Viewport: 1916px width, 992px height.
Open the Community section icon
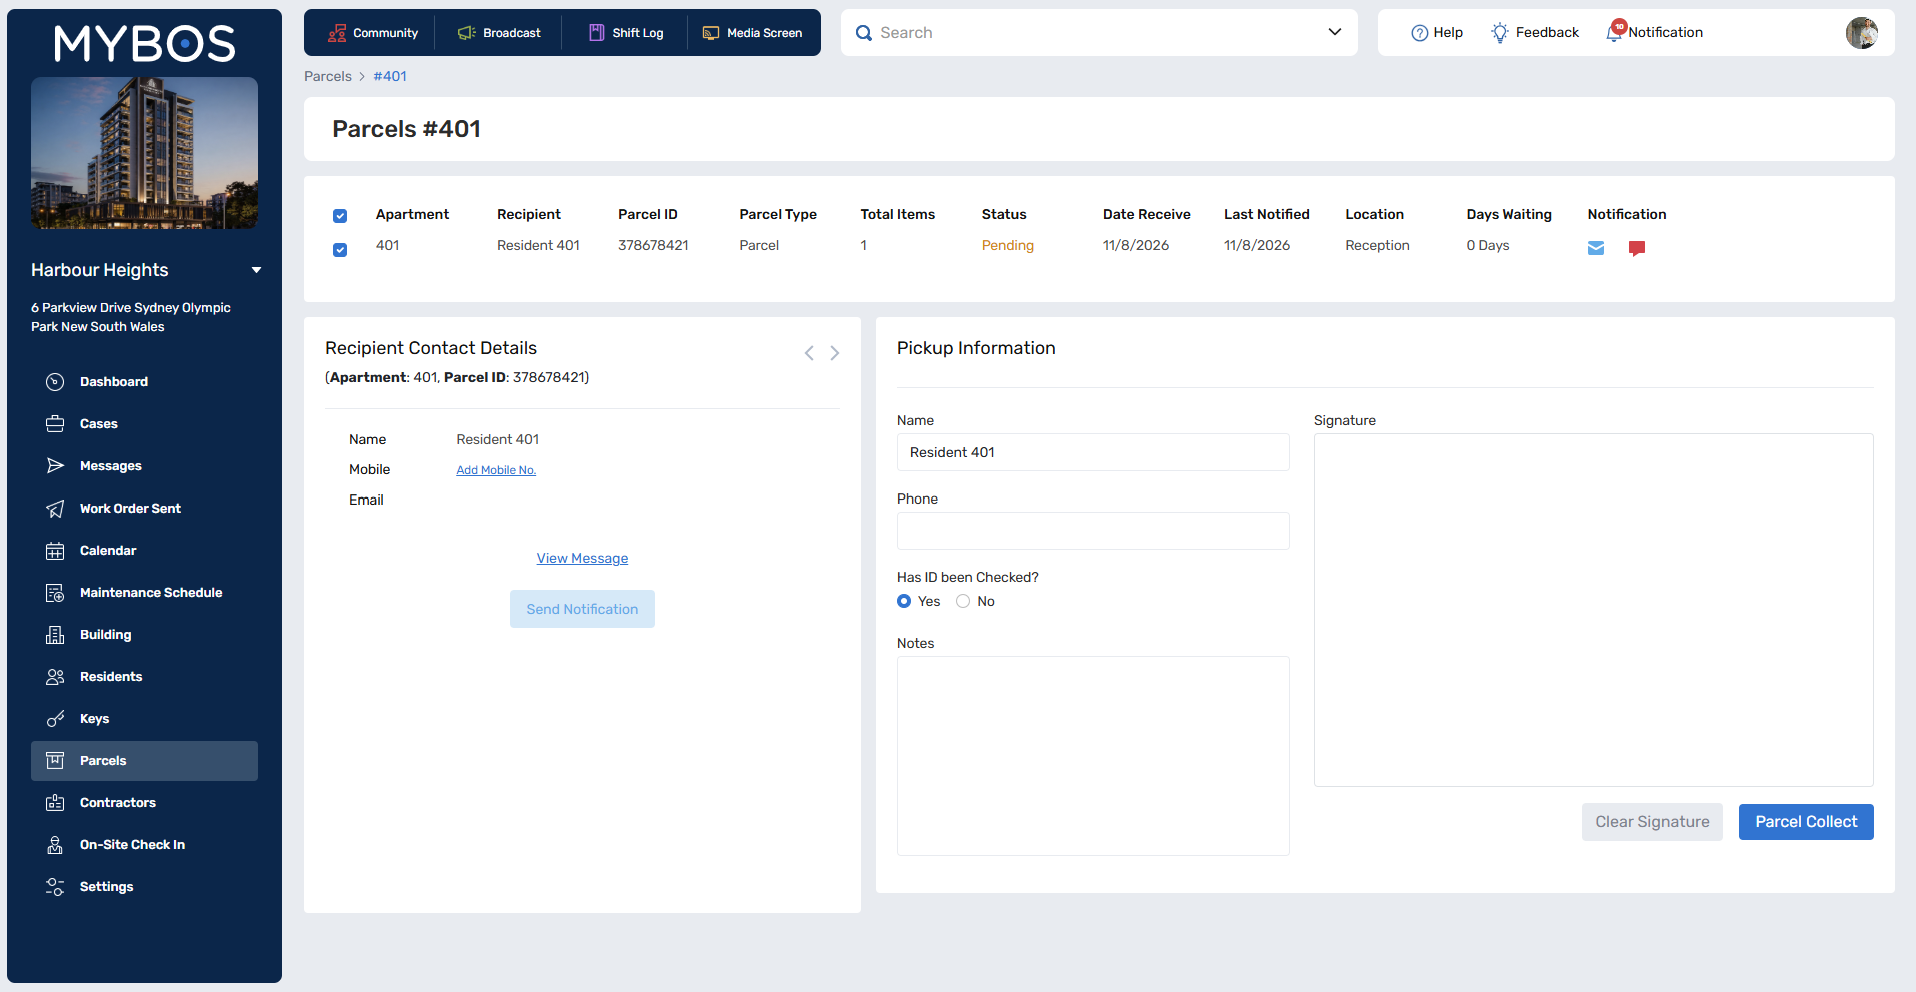click(x=337, y=33)
